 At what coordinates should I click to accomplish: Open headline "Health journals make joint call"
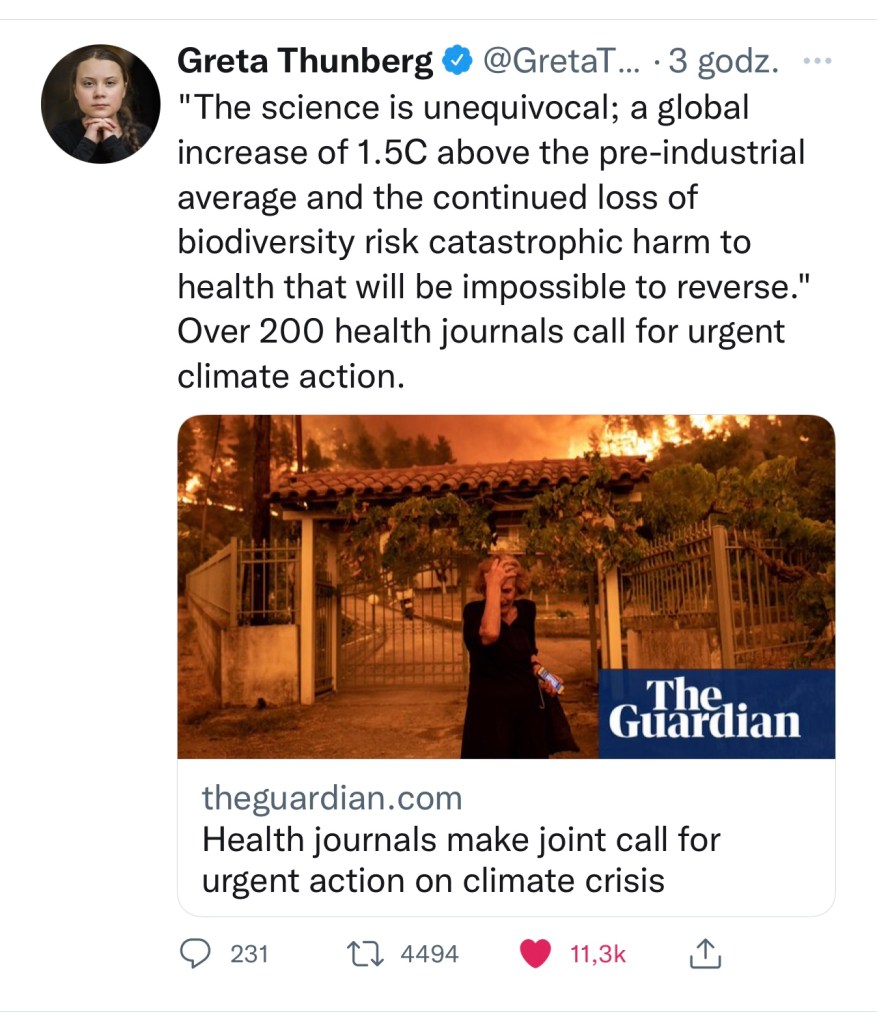click(461, 839)
